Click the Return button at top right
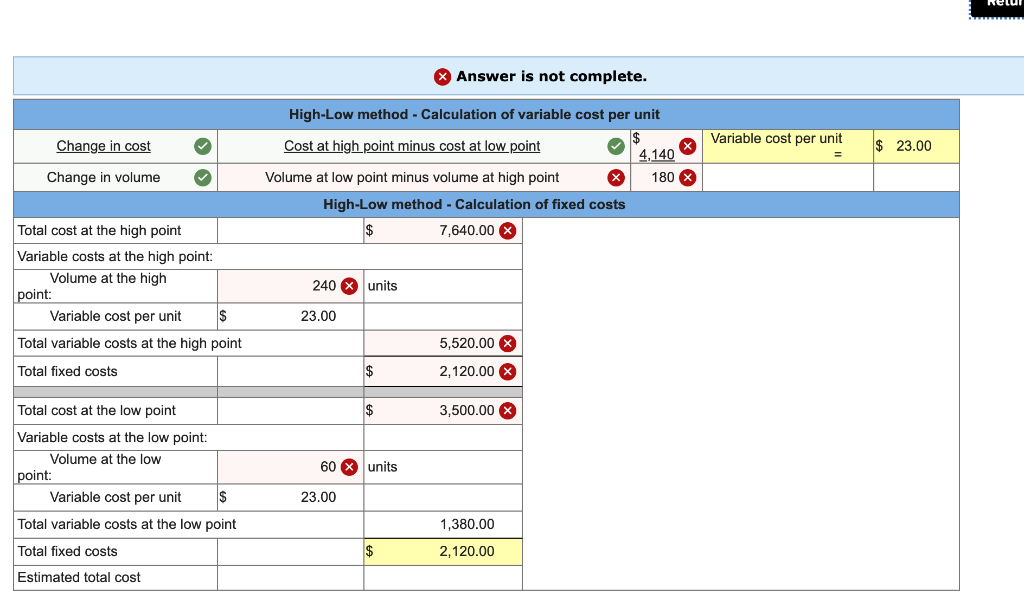Screen dimensions: 1024x607 [995, 7]
